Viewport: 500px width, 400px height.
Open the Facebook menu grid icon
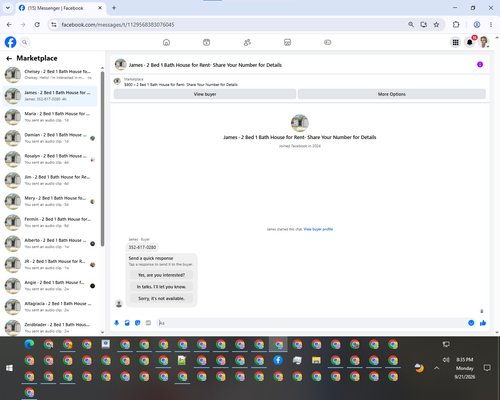coord(455,42)
